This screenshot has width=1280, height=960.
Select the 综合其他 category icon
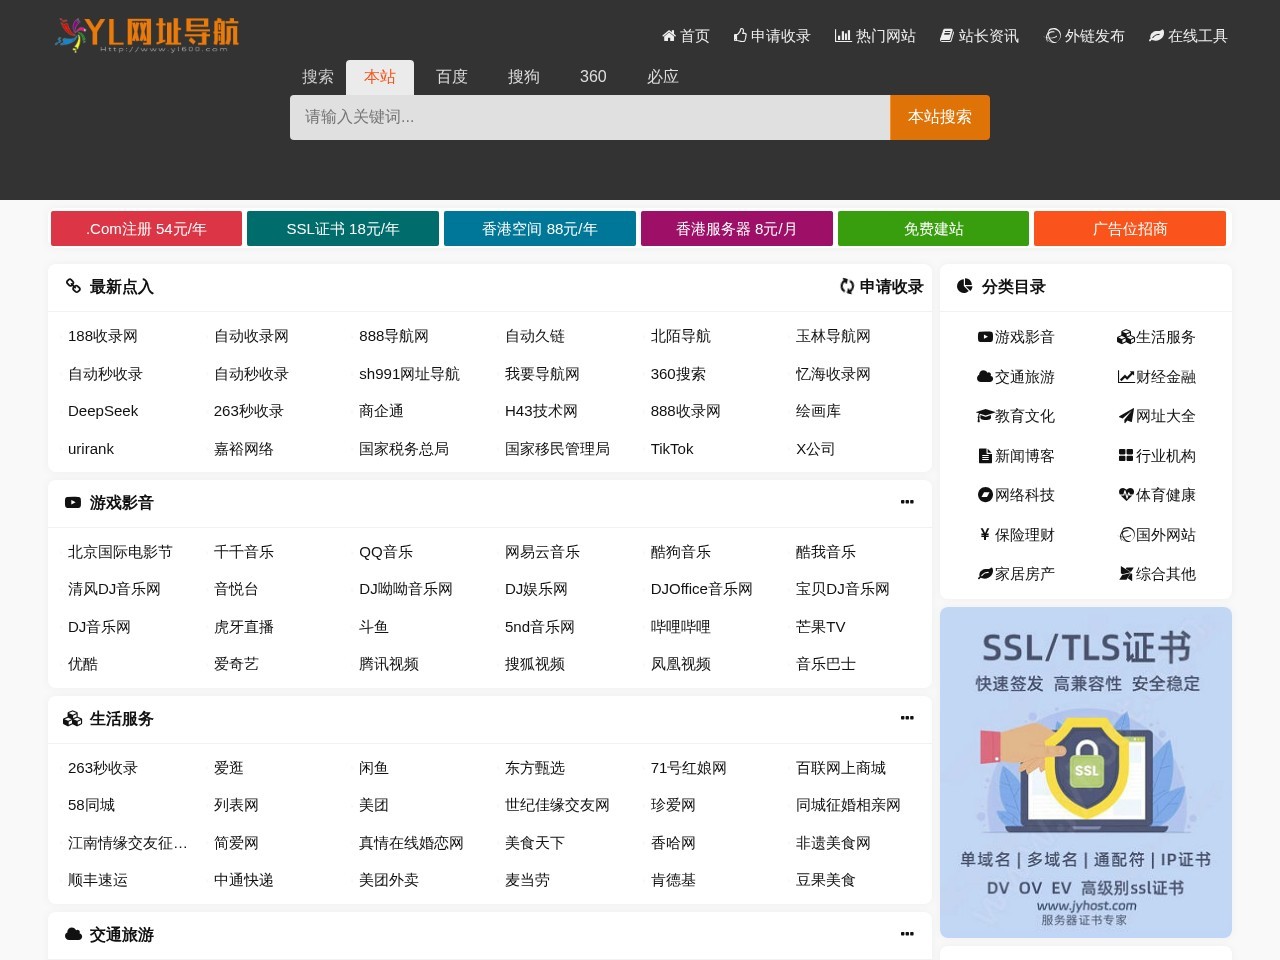pos(1126,574)
